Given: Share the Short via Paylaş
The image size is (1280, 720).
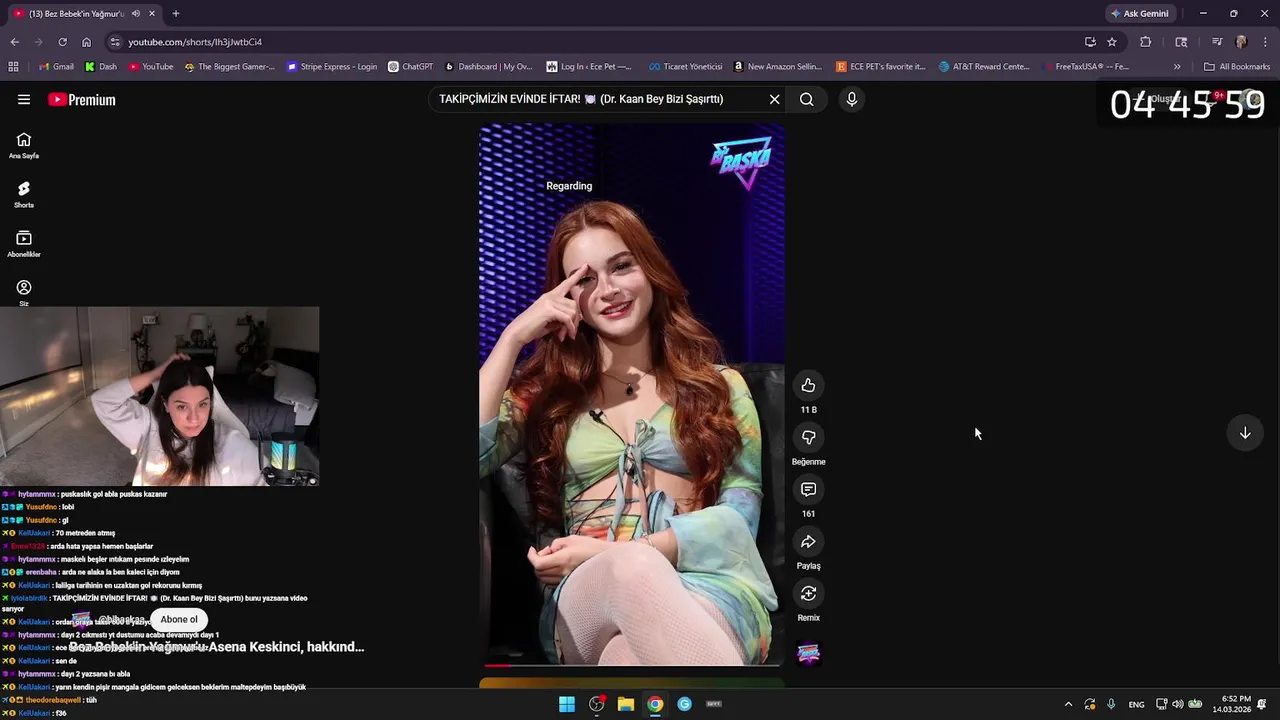Looking at the screenshot, I should (808, 541).
